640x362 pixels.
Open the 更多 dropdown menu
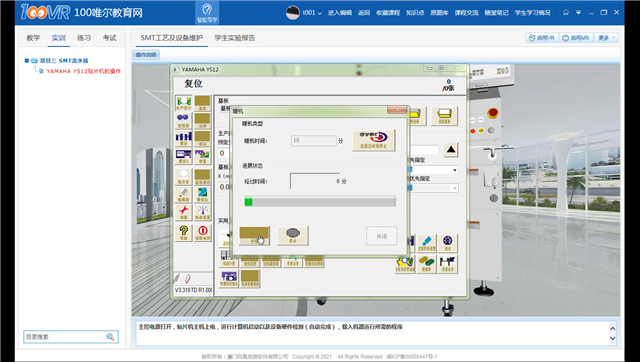[606, 38]
